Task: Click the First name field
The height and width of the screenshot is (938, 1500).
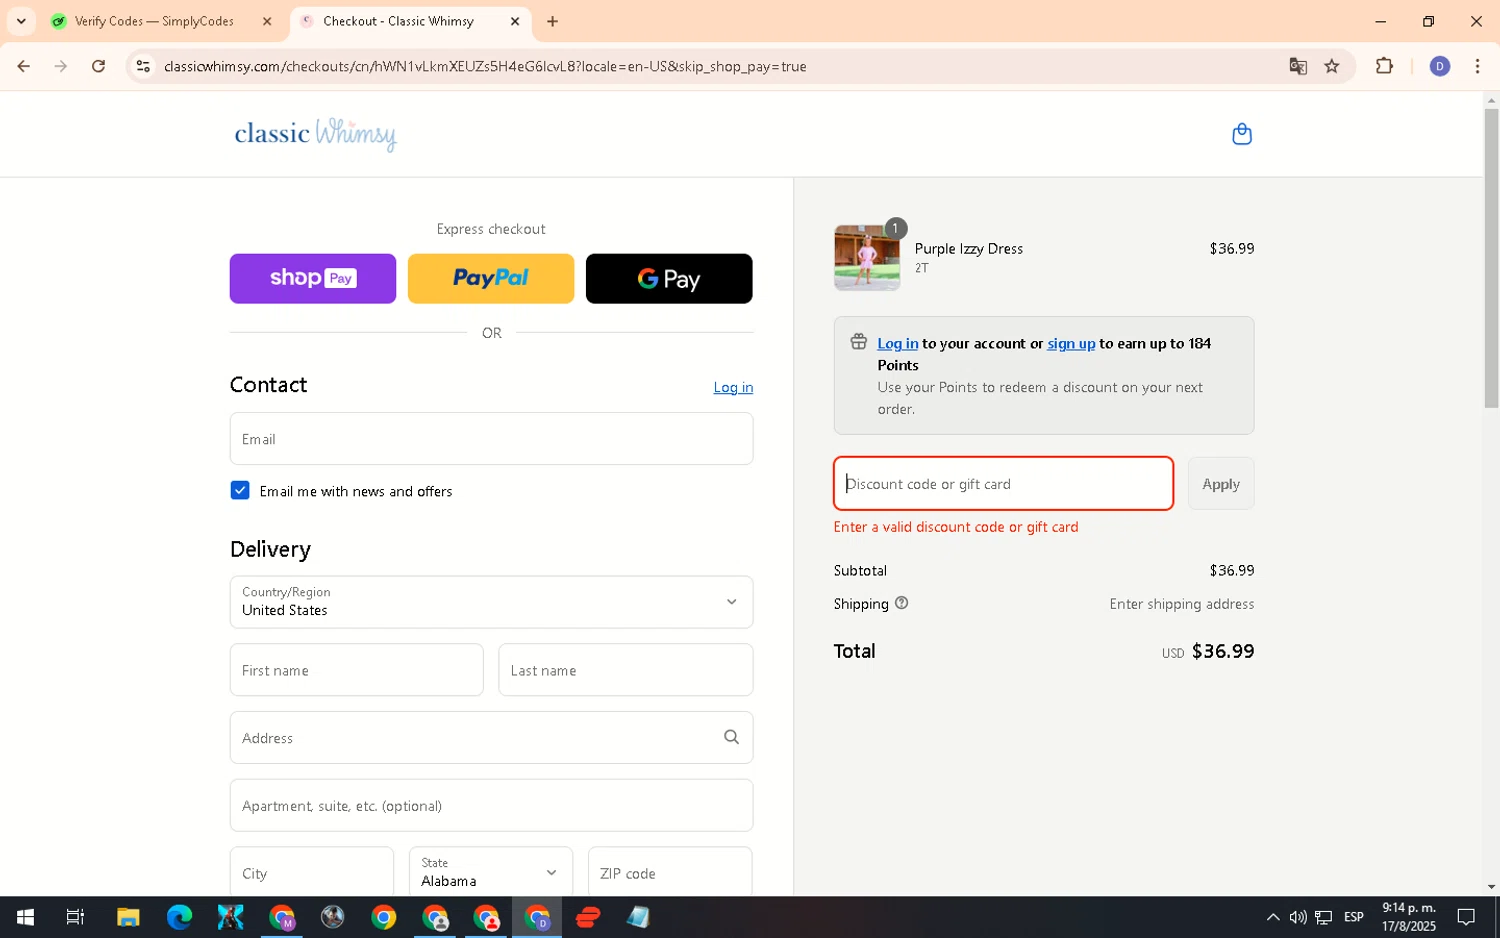Action: point(356,670)
